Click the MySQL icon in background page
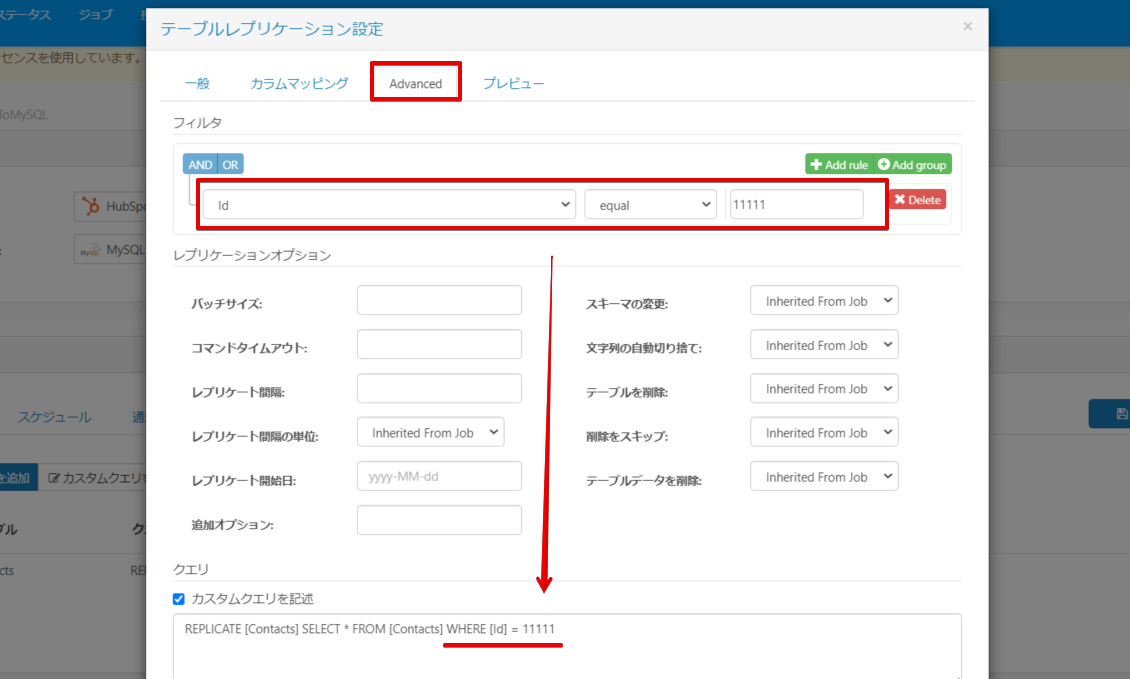The width and height of the screenshot is (1130, 679). click(90, 250)
